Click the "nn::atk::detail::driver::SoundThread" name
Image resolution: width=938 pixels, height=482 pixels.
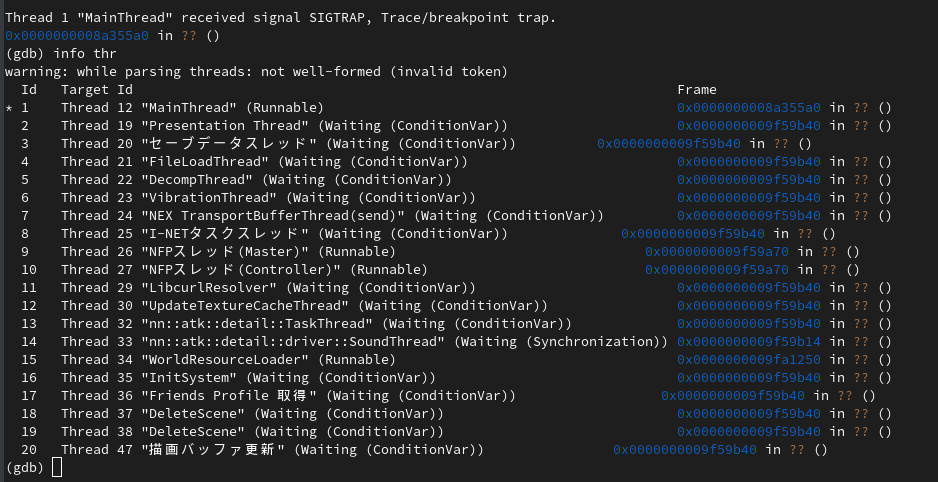pos(294,342)
